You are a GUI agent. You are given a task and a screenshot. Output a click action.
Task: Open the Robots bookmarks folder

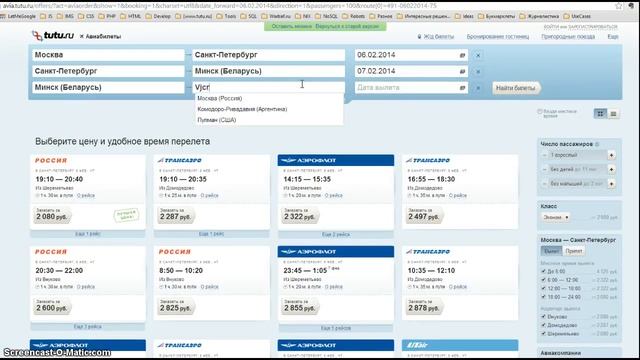pyautogui.click(x=353, y=16)
